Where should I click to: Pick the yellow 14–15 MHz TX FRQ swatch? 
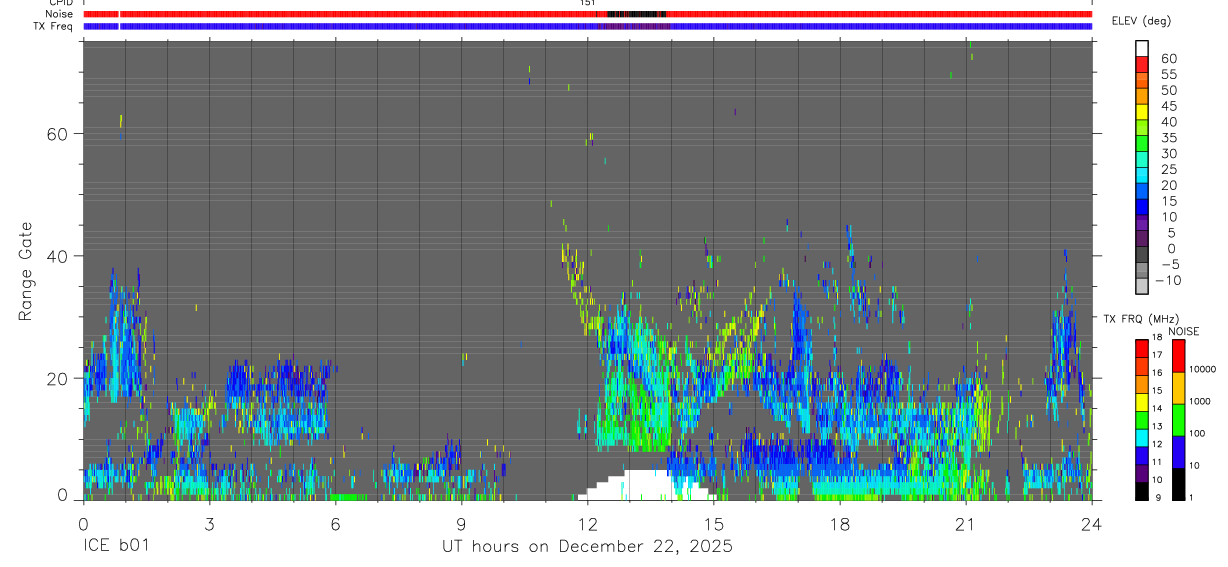[x=1142, y=401]
